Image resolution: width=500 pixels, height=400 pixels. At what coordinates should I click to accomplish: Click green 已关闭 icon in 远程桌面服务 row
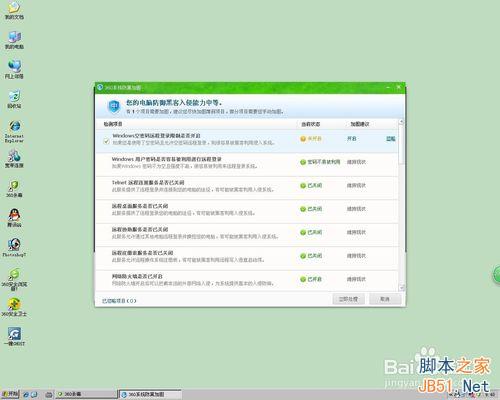303,209
